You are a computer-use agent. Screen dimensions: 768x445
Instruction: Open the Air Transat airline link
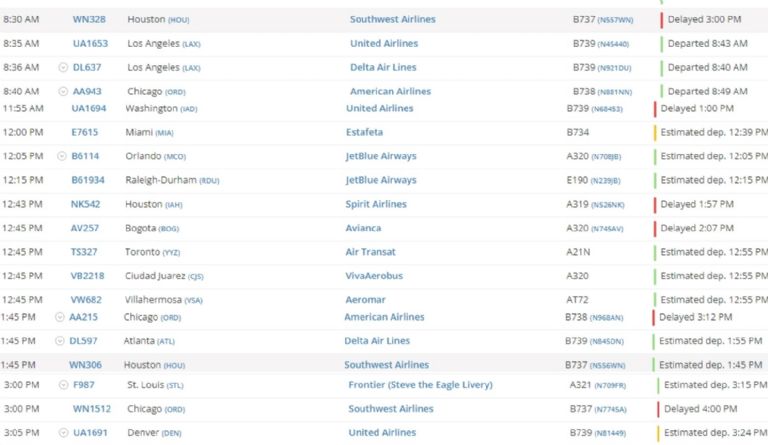click(x=370, y=252)
